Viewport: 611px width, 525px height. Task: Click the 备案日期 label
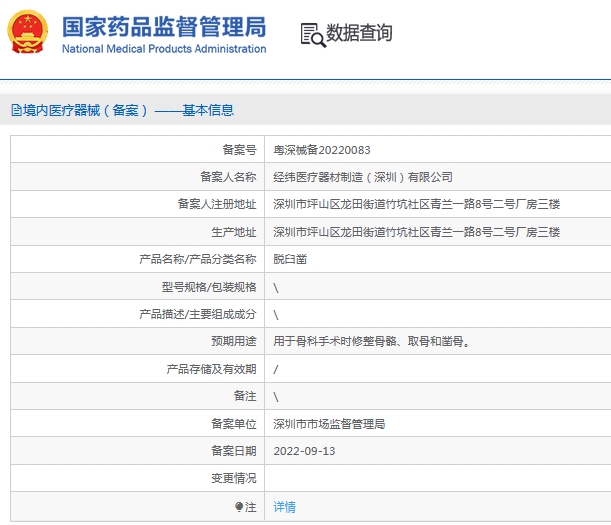click(x=234, y=451)
